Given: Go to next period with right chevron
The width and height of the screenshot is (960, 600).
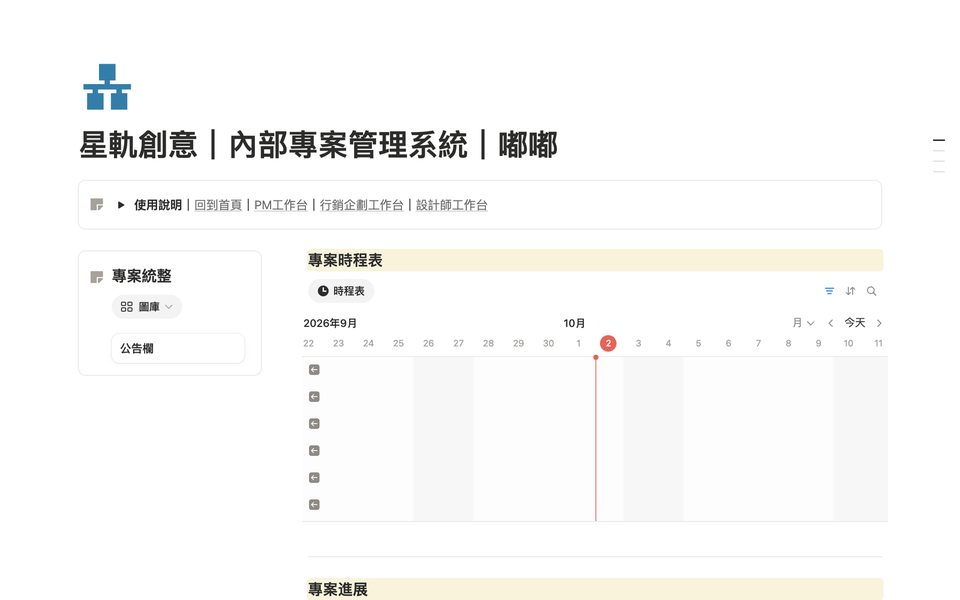Looking at the screenshot, I should click(879, 323).
